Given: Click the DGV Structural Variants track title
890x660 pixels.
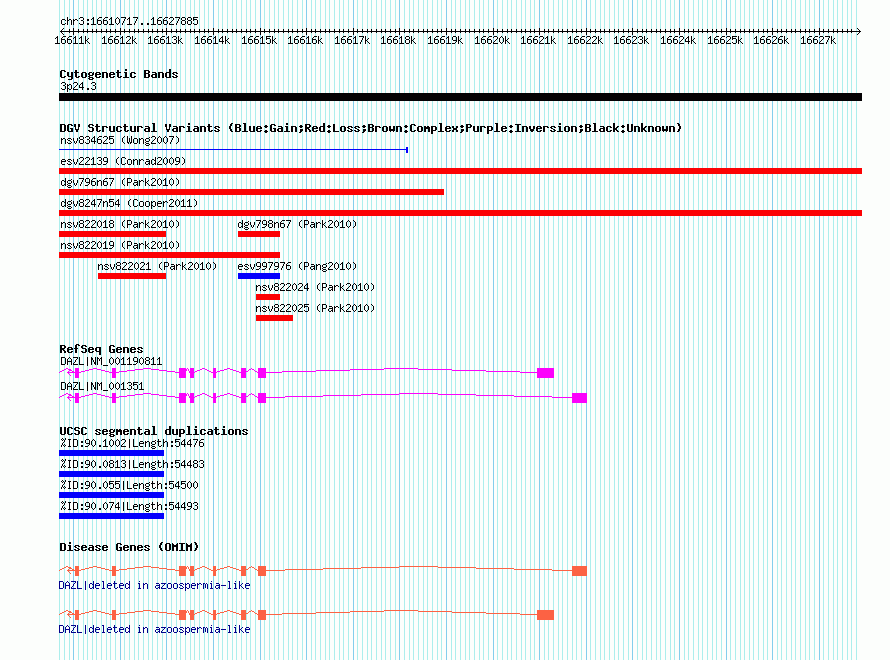Looking at the screenshot, I should (x=371, y=128).
